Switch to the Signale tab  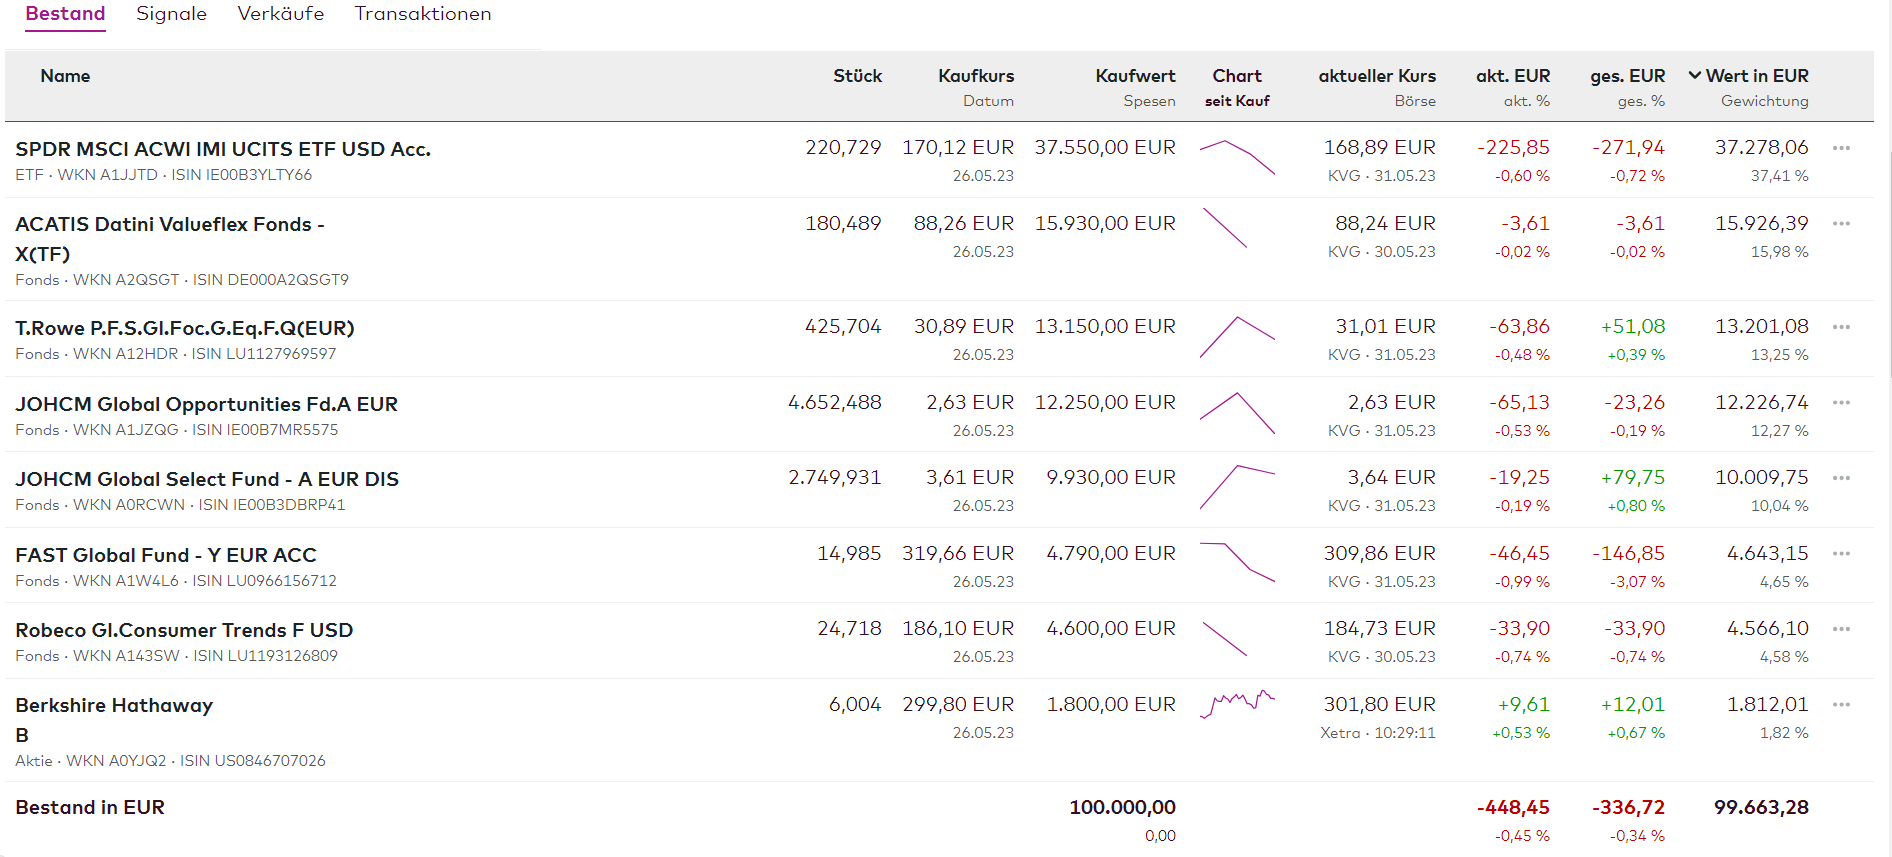171,14
